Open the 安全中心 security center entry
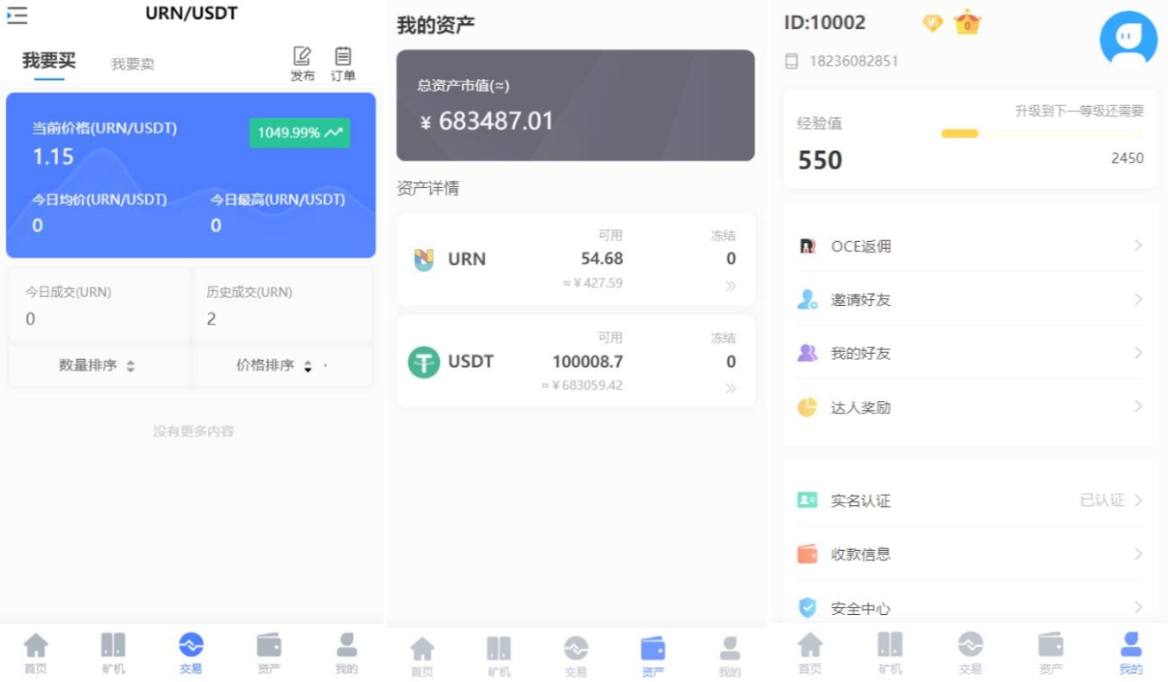1168x682 pixels. point(970,608)
